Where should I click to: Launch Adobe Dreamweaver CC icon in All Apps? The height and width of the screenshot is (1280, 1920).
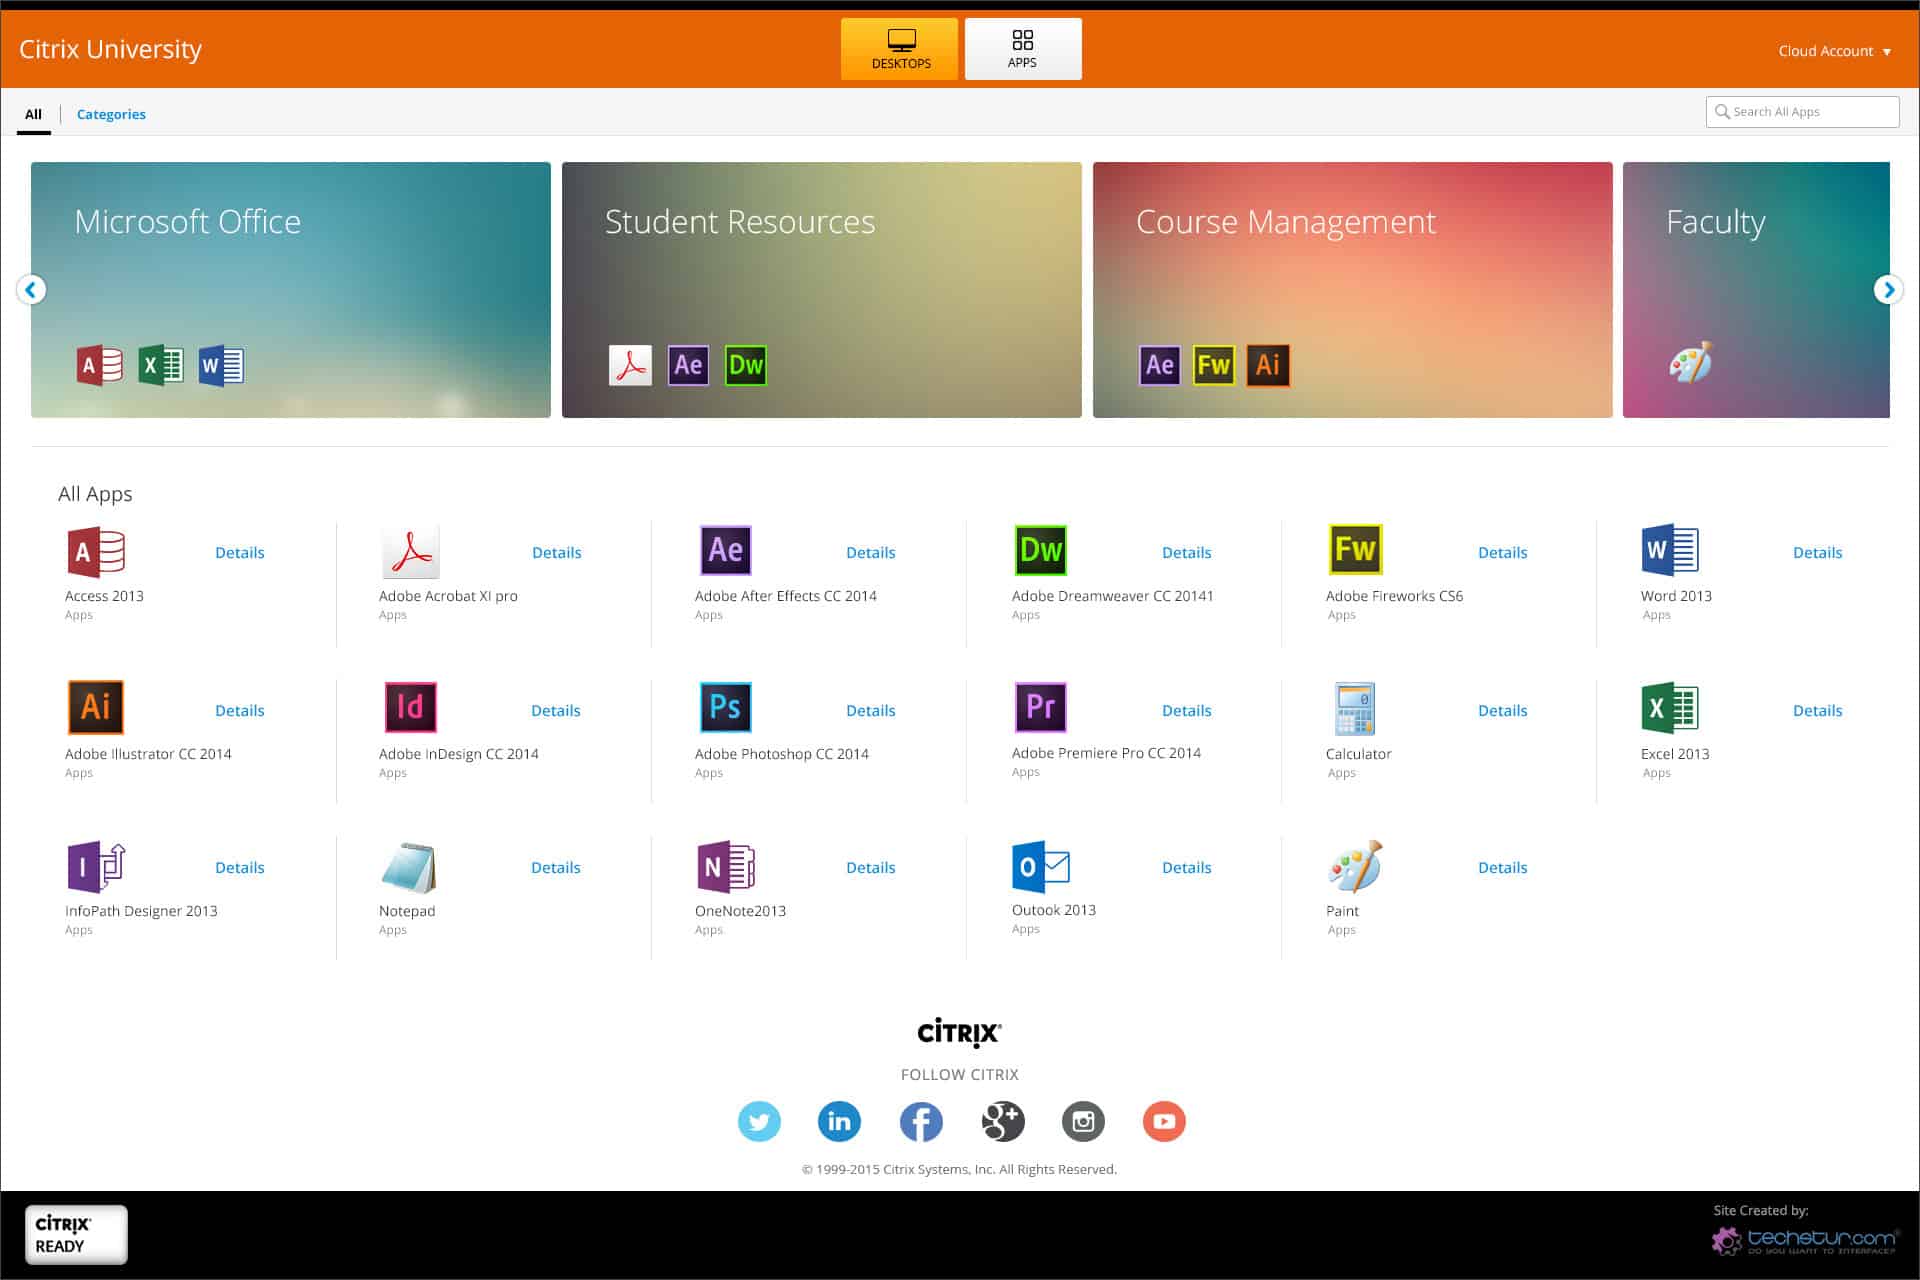pyautogui.click(x=1040, y=550)
